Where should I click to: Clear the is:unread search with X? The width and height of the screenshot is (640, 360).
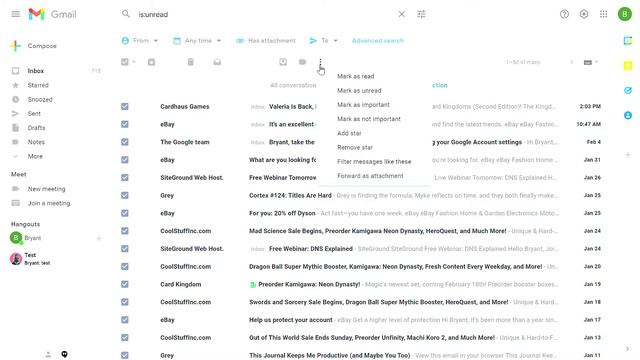coord(402,14)
